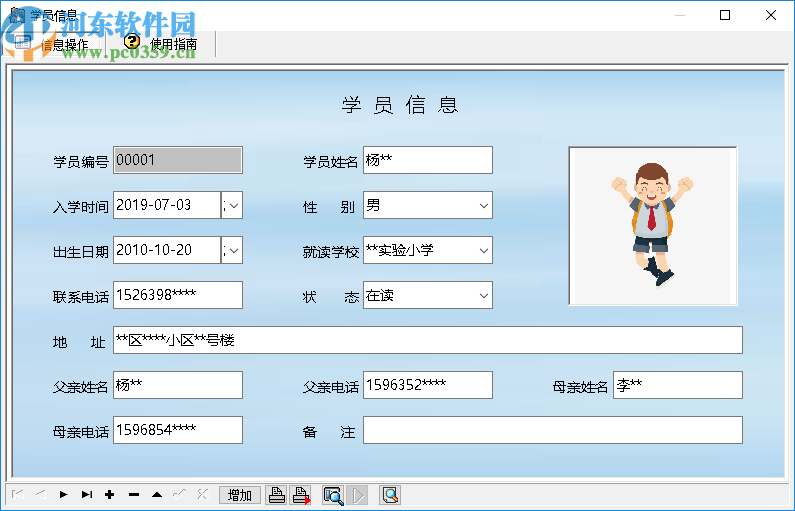Click the 母亲姓名 input field
Image resolution: width=795 pixels, height=511 pixels.
click(678, 385)
